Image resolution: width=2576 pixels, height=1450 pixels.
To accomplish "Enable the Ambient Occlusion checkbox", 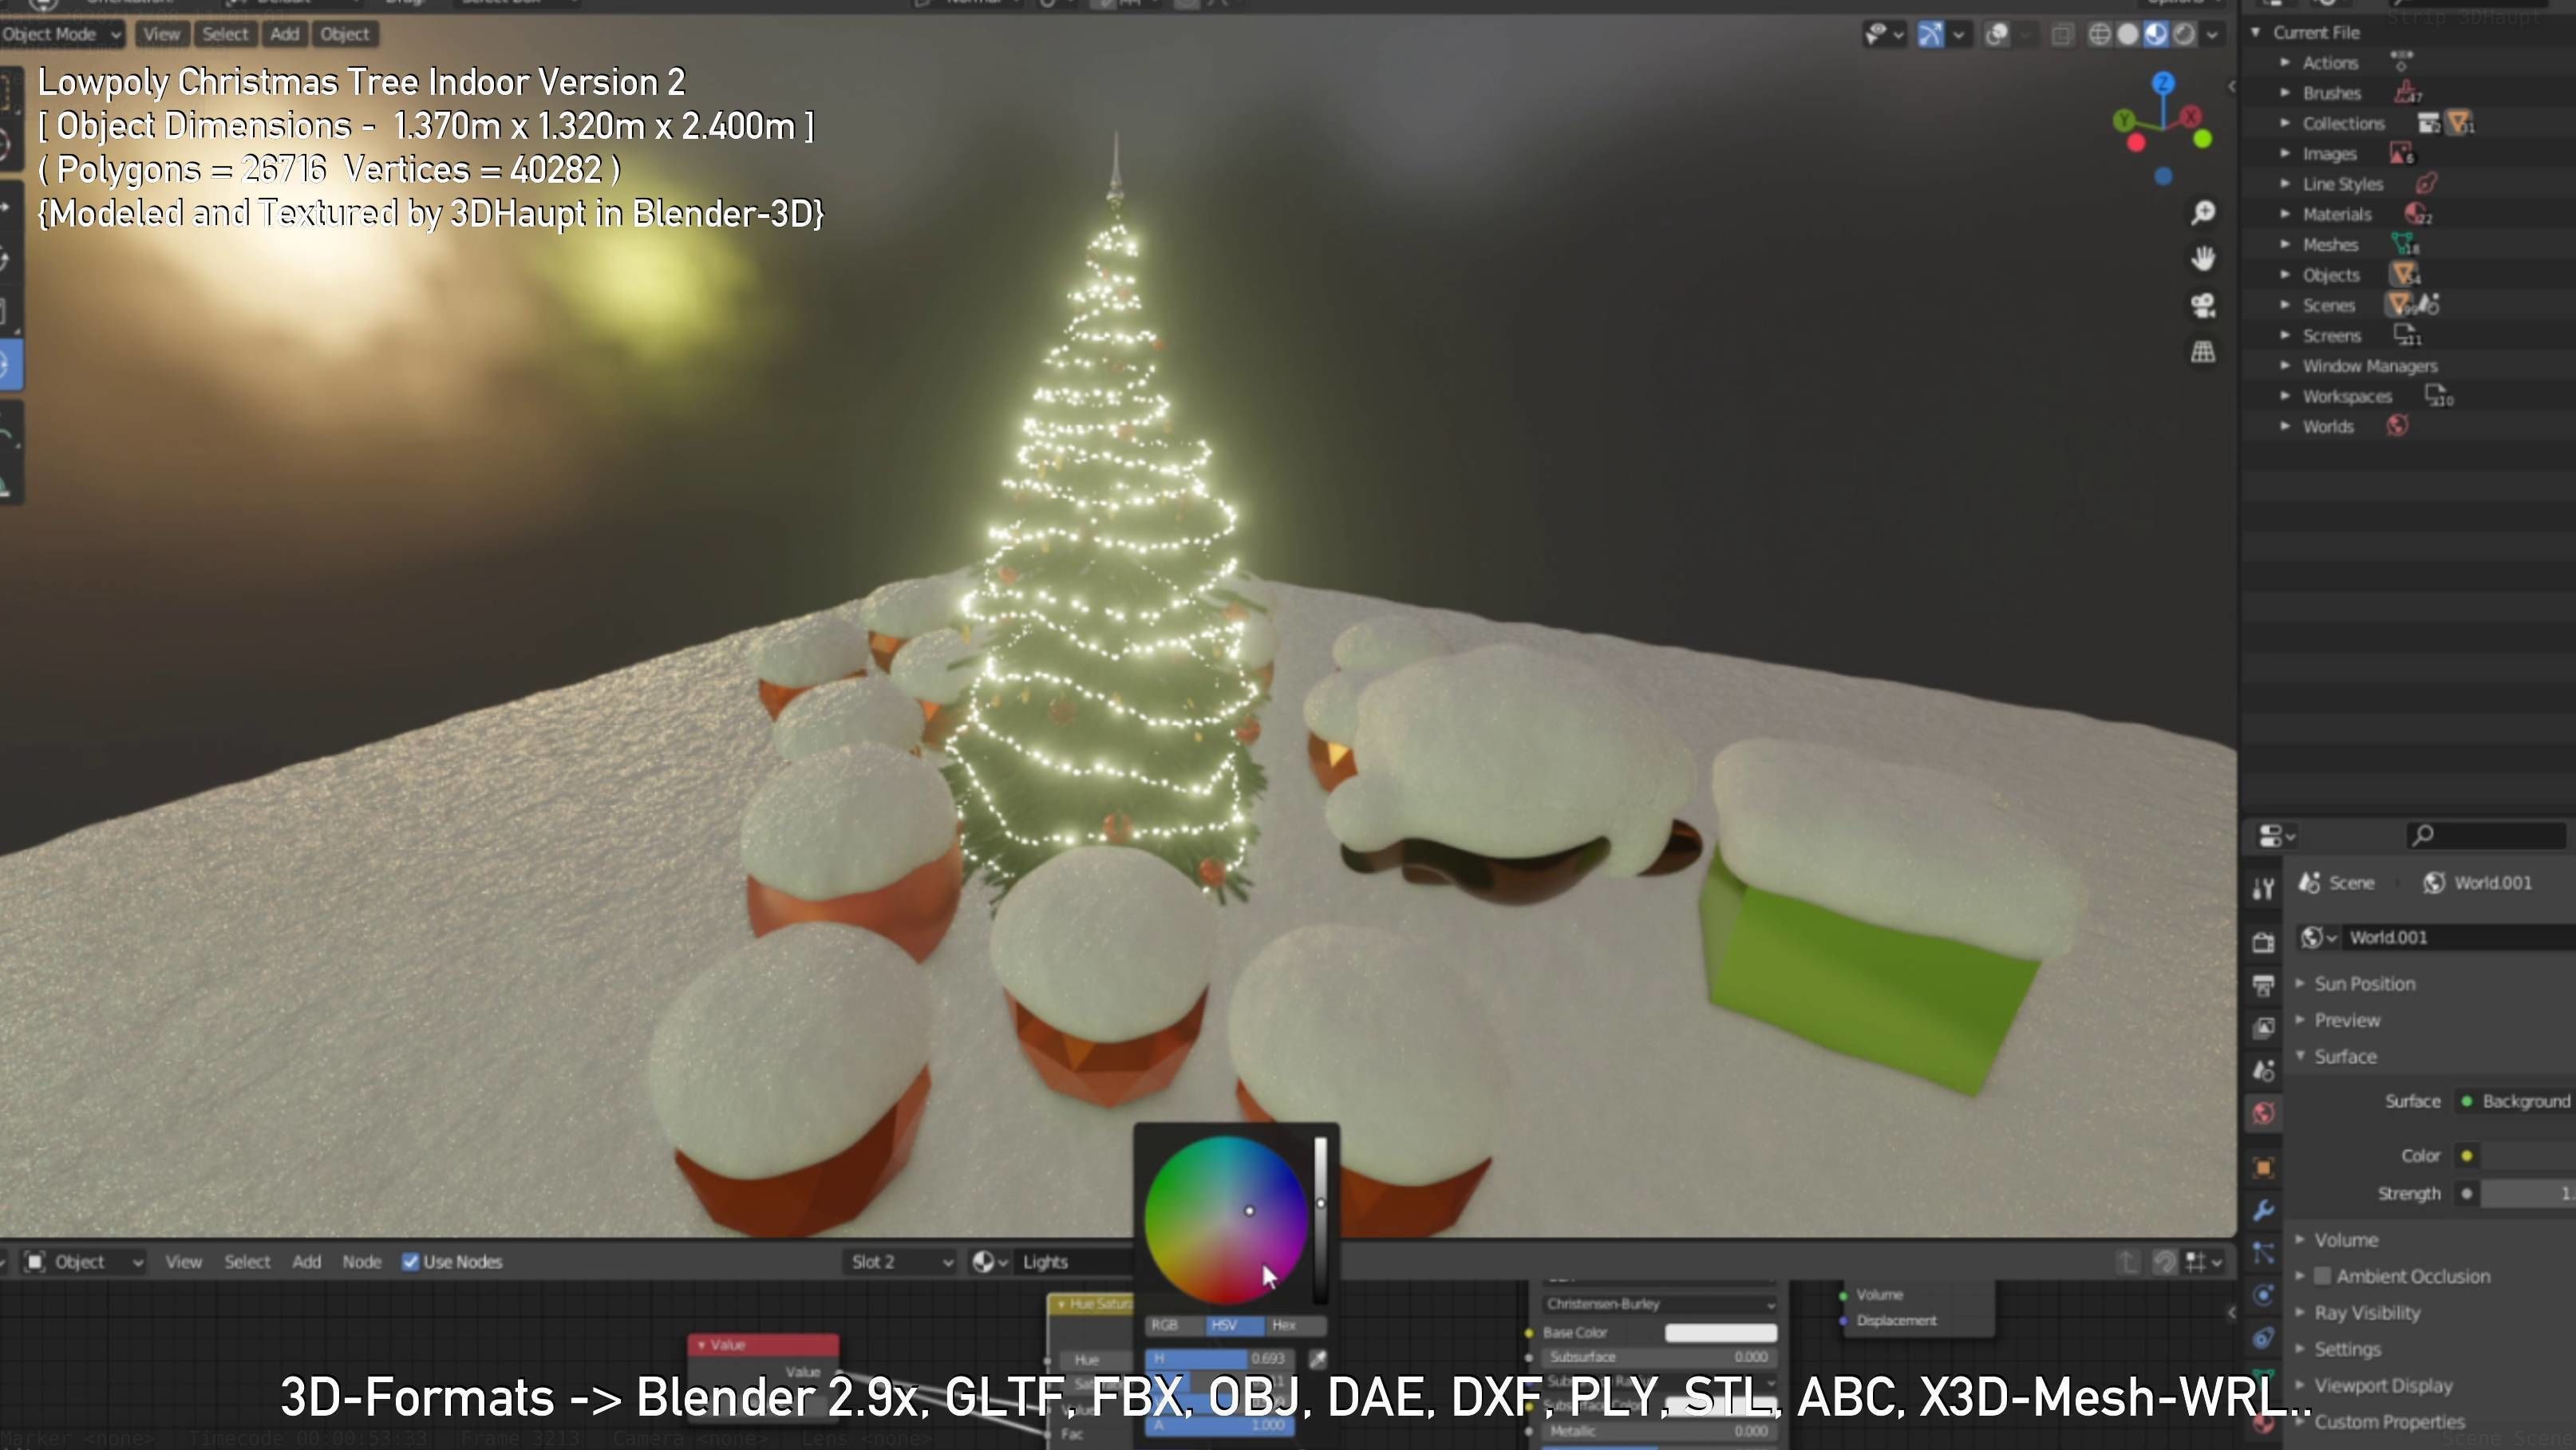I will 2323,1276.
